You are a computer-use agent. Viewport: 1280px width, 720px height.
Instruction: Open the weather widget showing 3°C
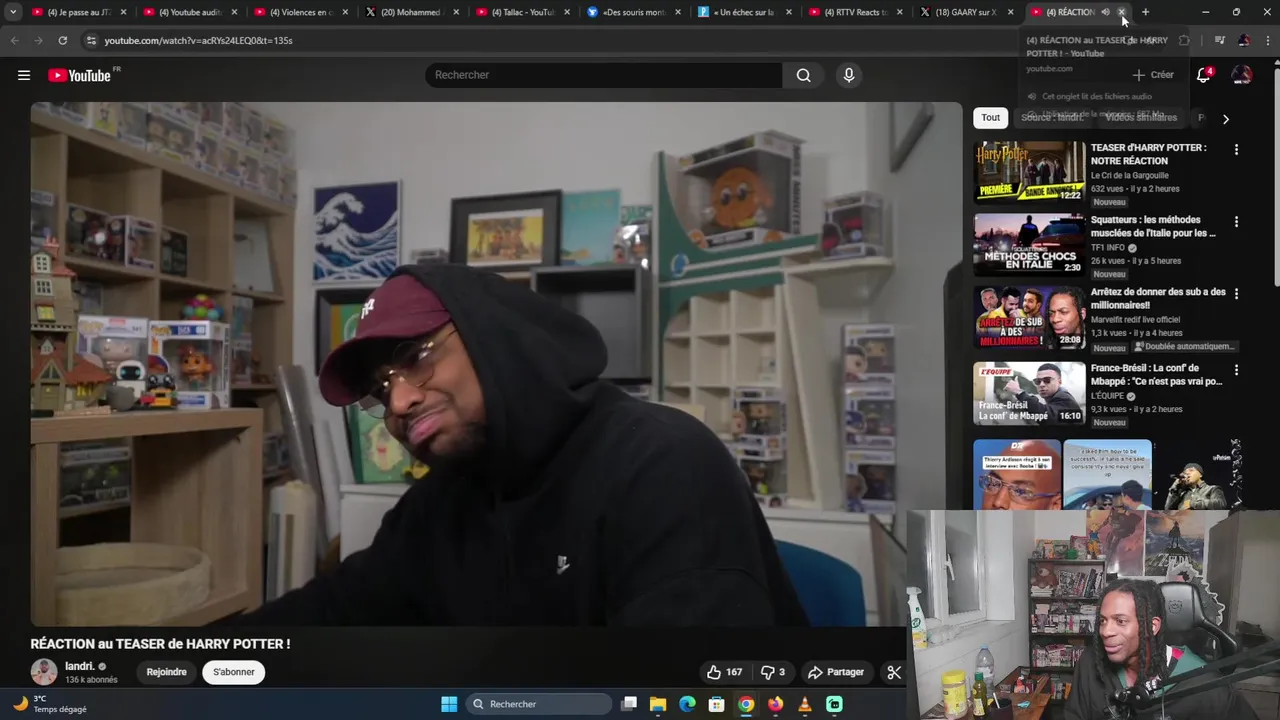tap(50, 704)
